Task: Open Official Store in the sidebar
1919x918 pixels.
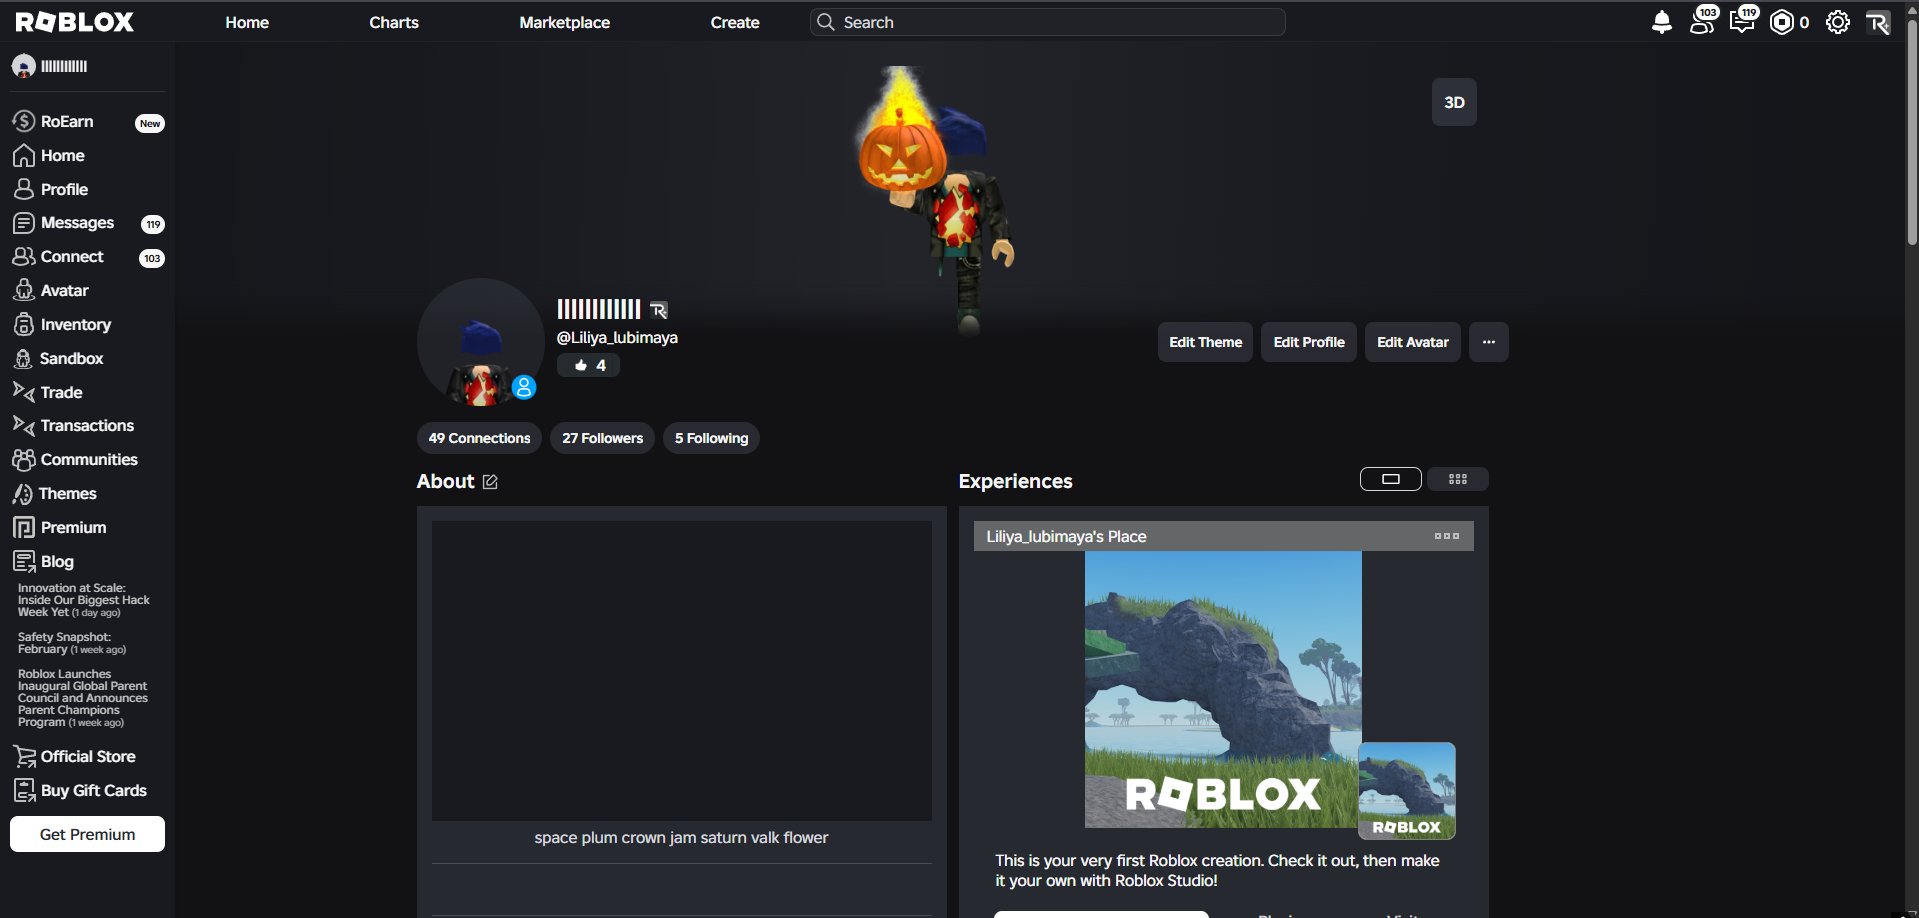Action: coord(88,757)
